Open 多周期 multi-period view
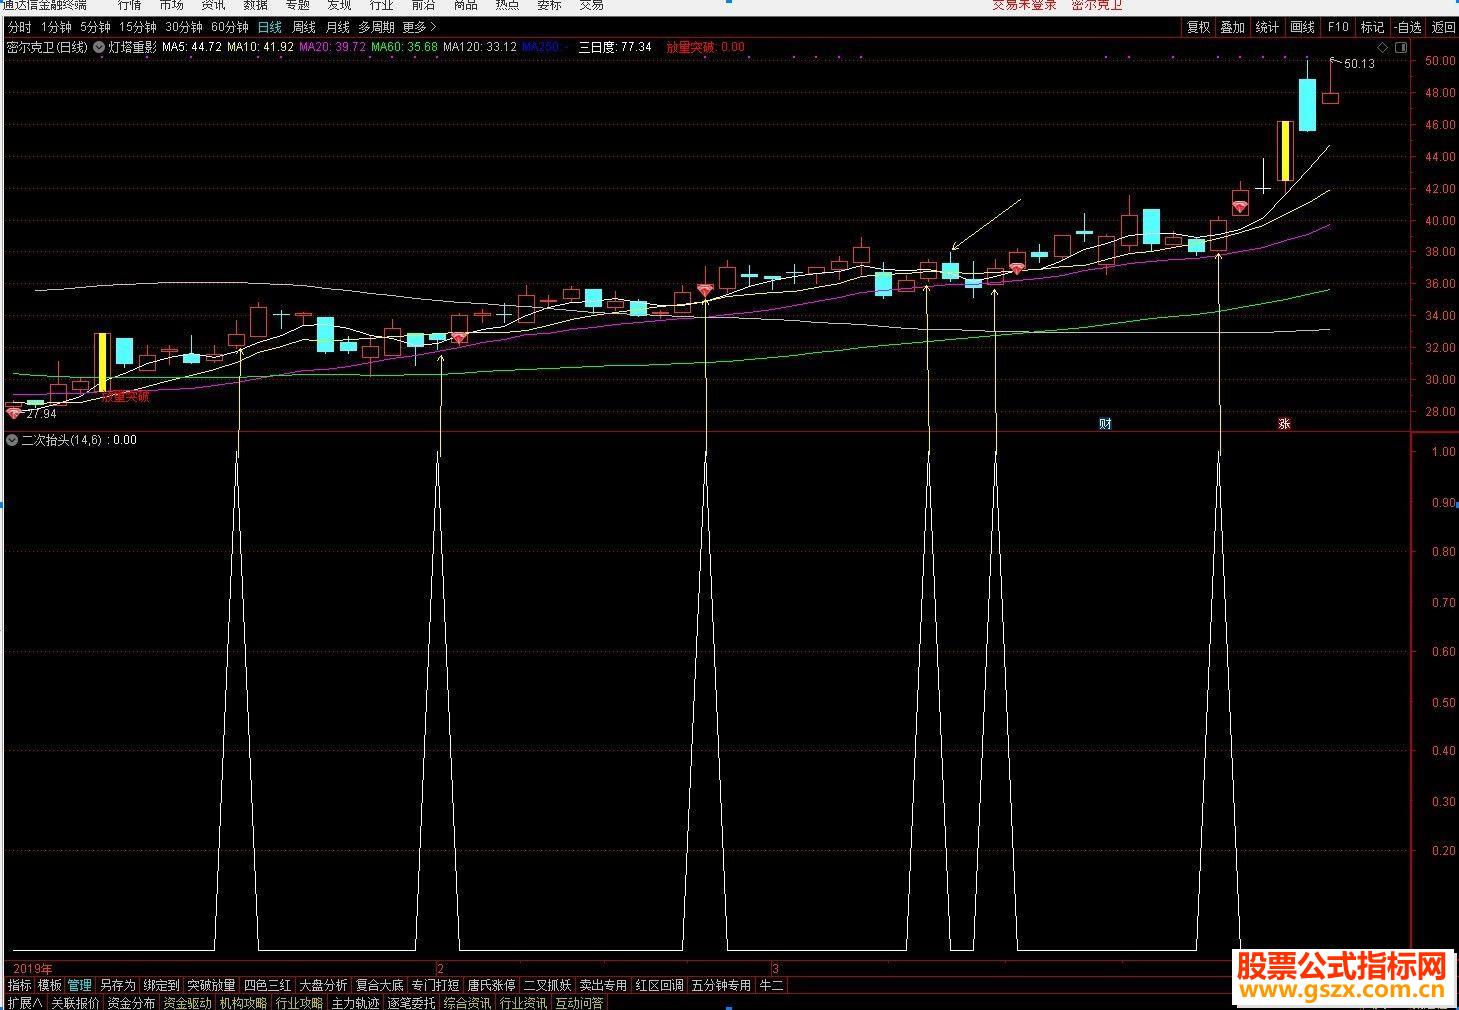This screenshot has width=1459, height=1010. coord(376,28)
